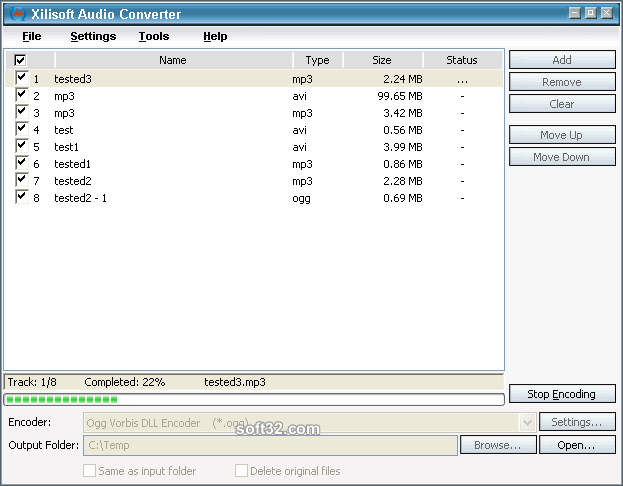
Task: Sort by the Type column header
Action: tap(318, 60)
